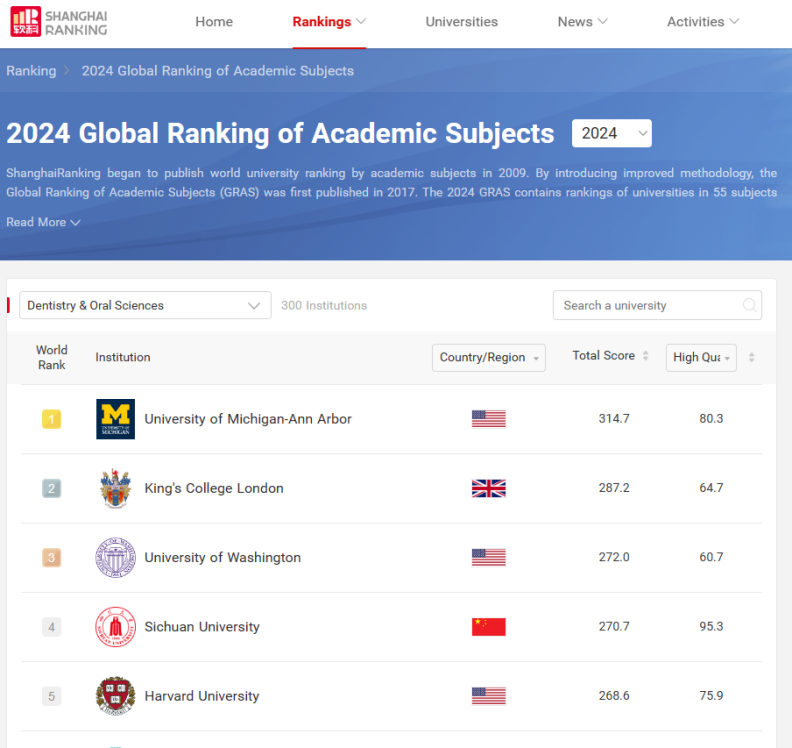Open the High Quality indicator dropdown
The width and height of the screenshot is (792, 748).
click(701, 358)
